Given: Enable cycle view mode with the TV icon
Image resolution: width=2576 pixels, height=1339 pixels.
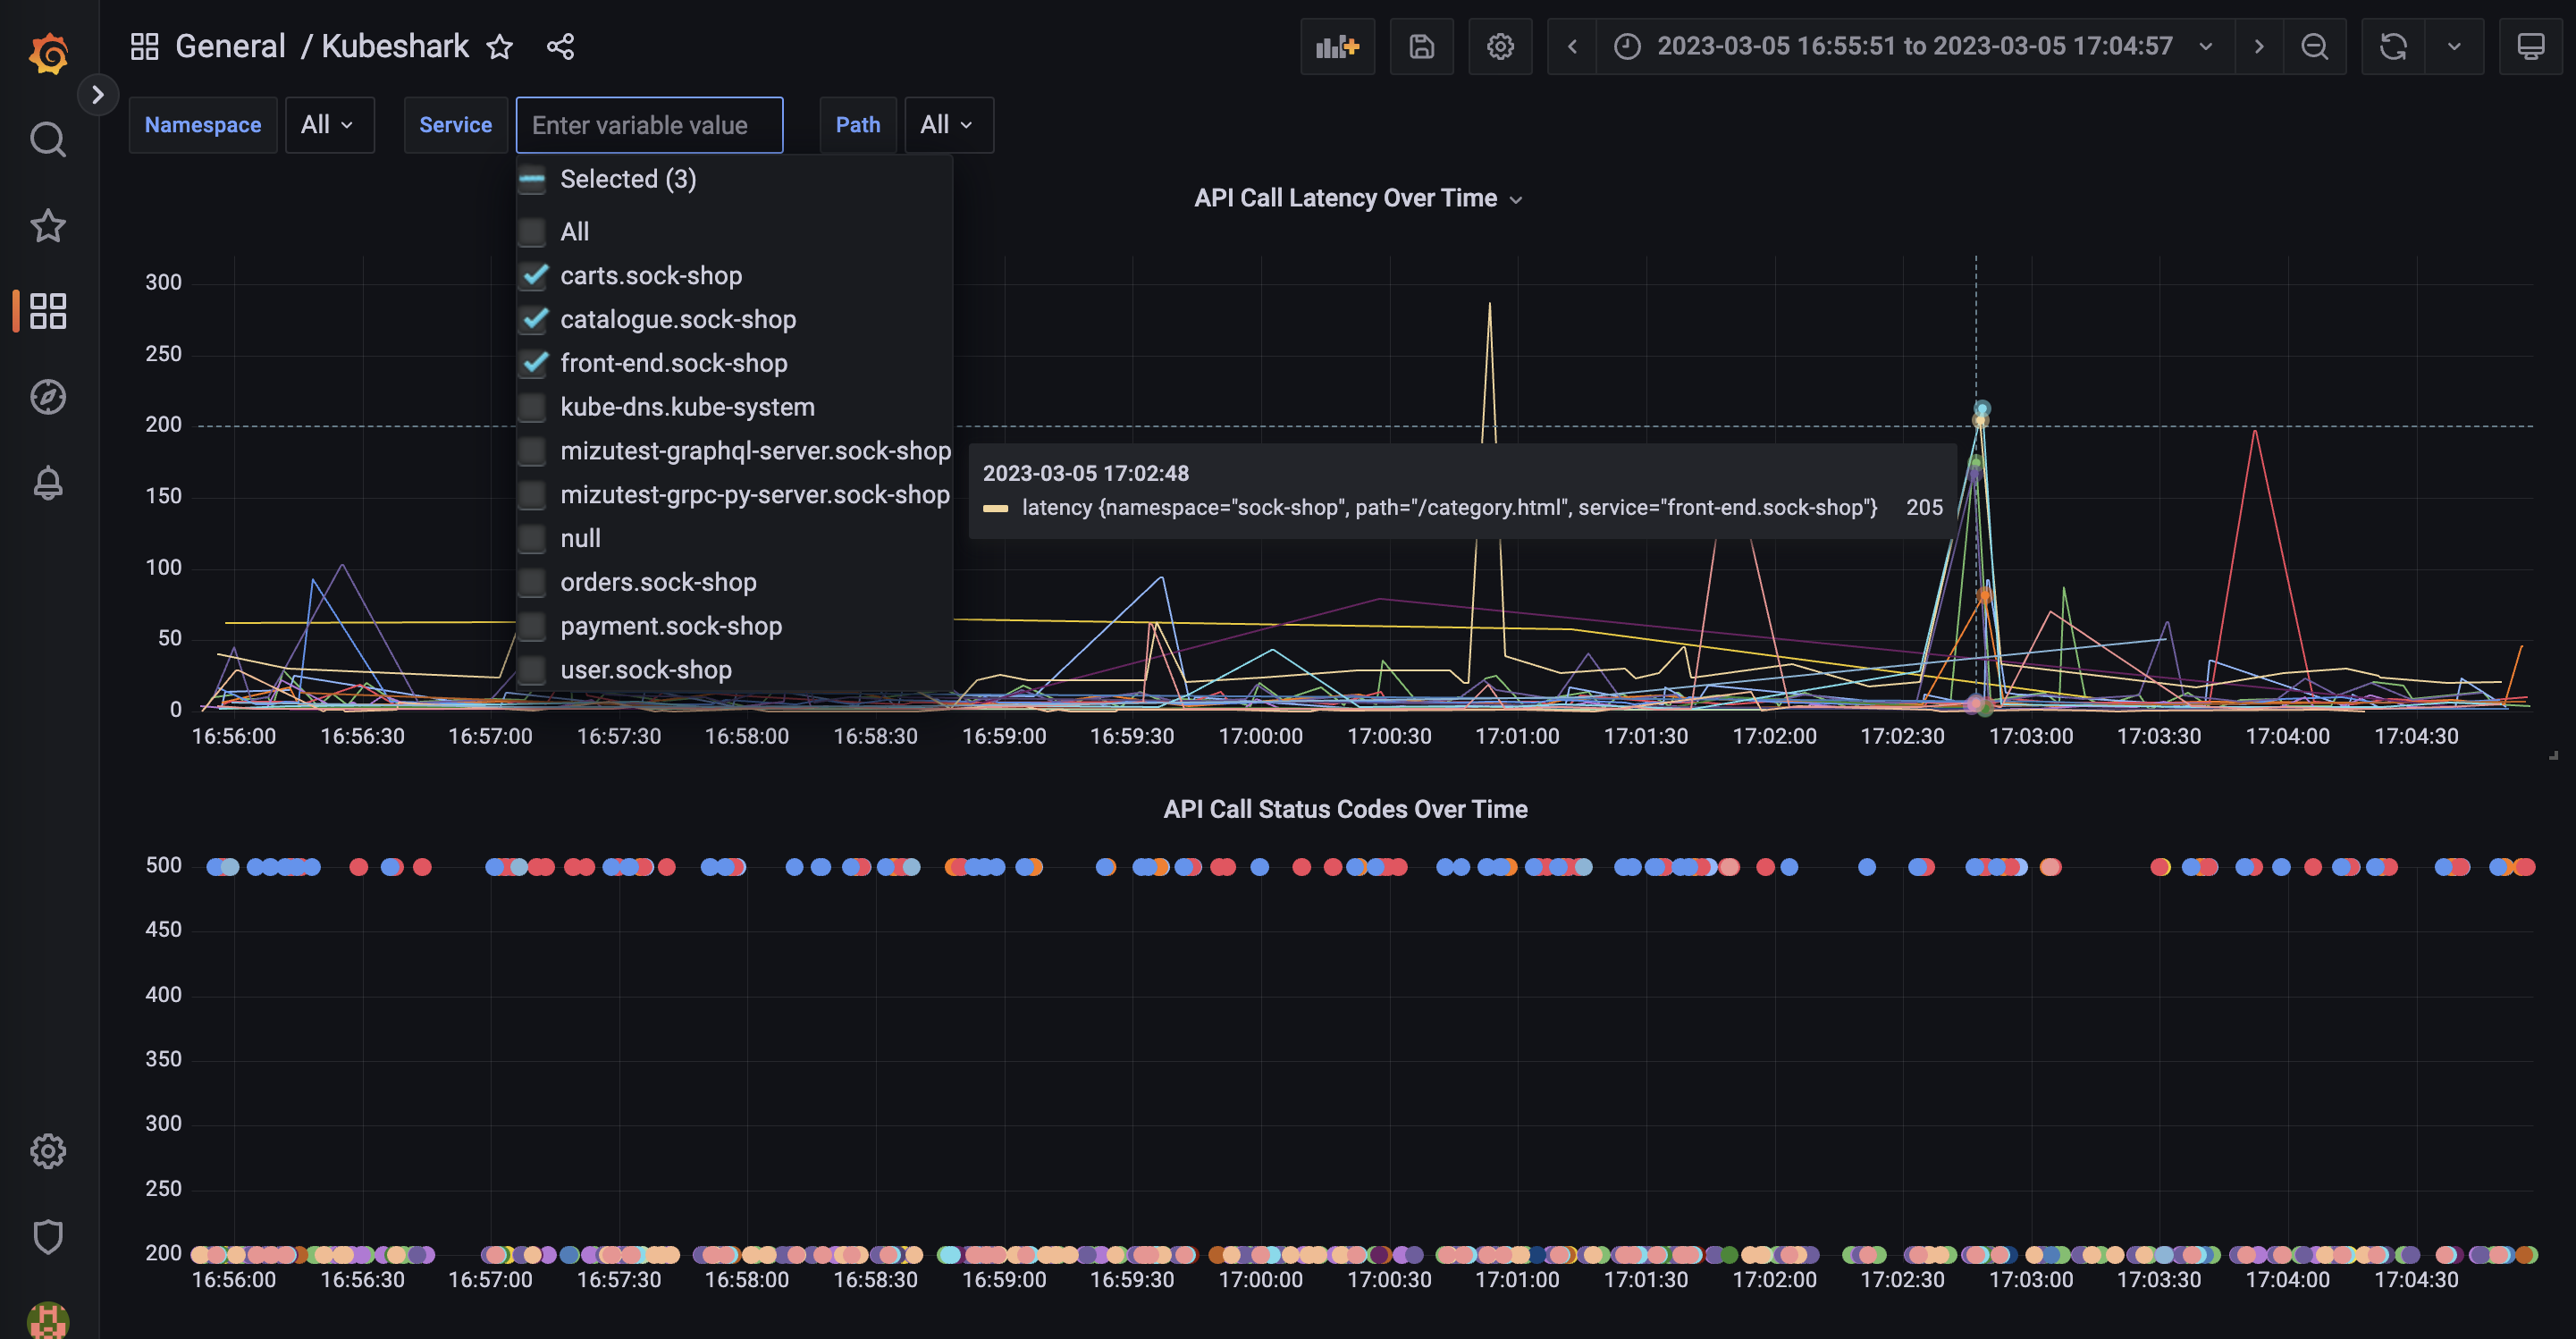Looking at the screenshot, I should pyautogui.click(x=2531, y=46).
